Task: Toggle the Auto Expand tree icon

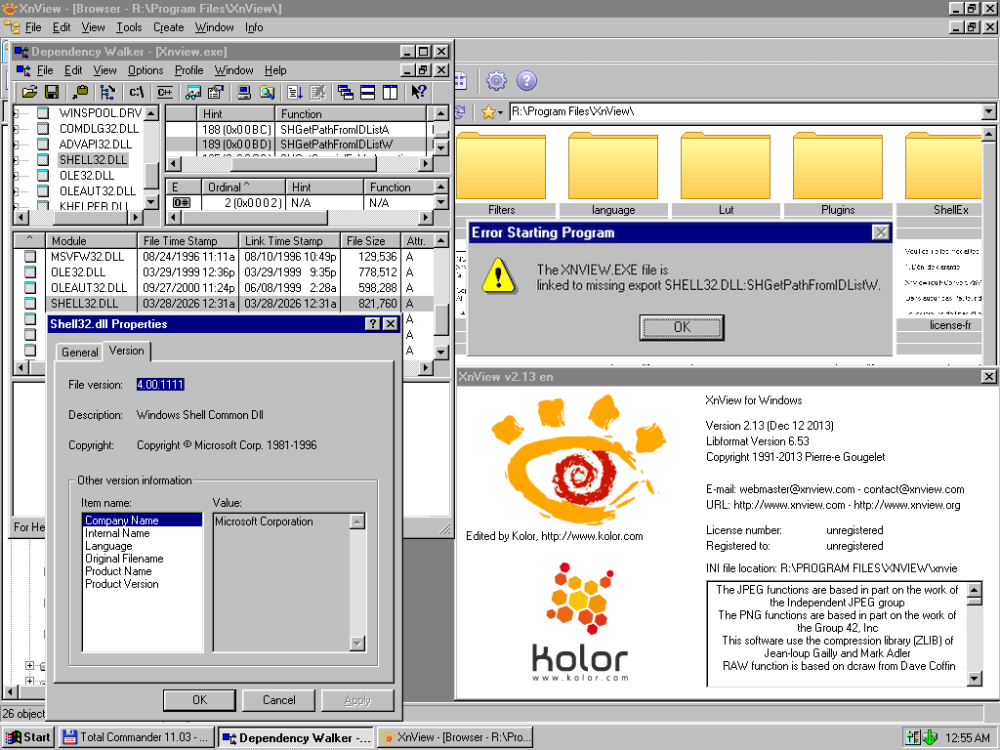Action: pos(108,92)
